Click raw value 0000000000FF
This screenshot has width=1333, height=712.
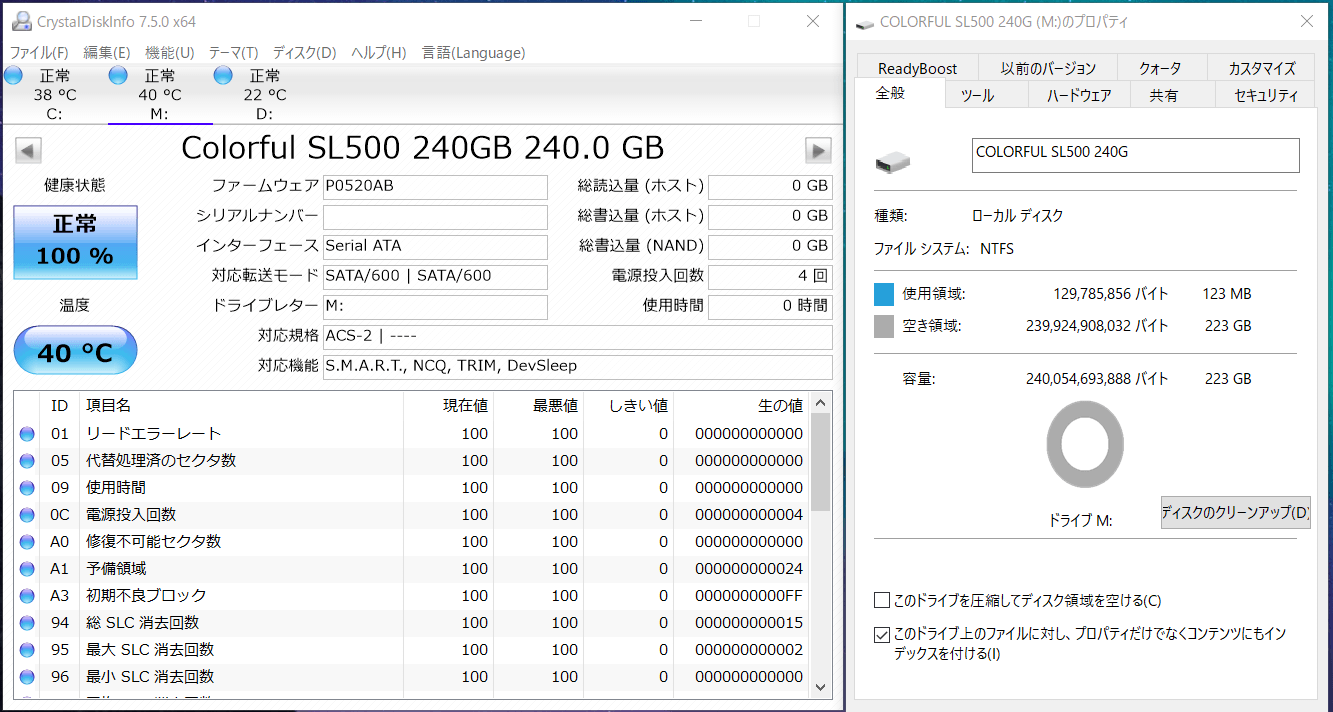(x=748, y=596)
